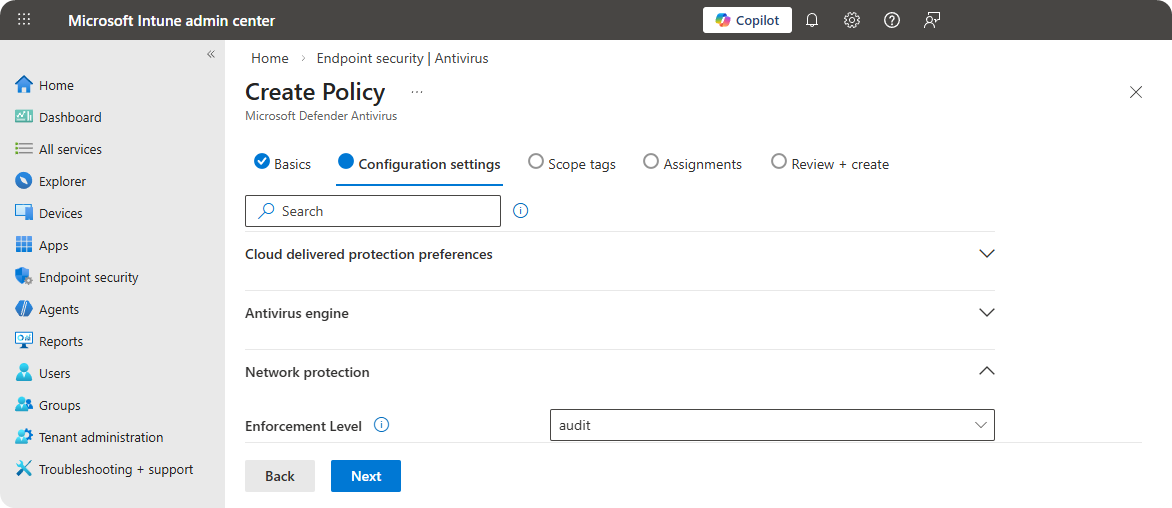Click the Back button
Screen dimensions: 1172x508
tap(280, 476)
